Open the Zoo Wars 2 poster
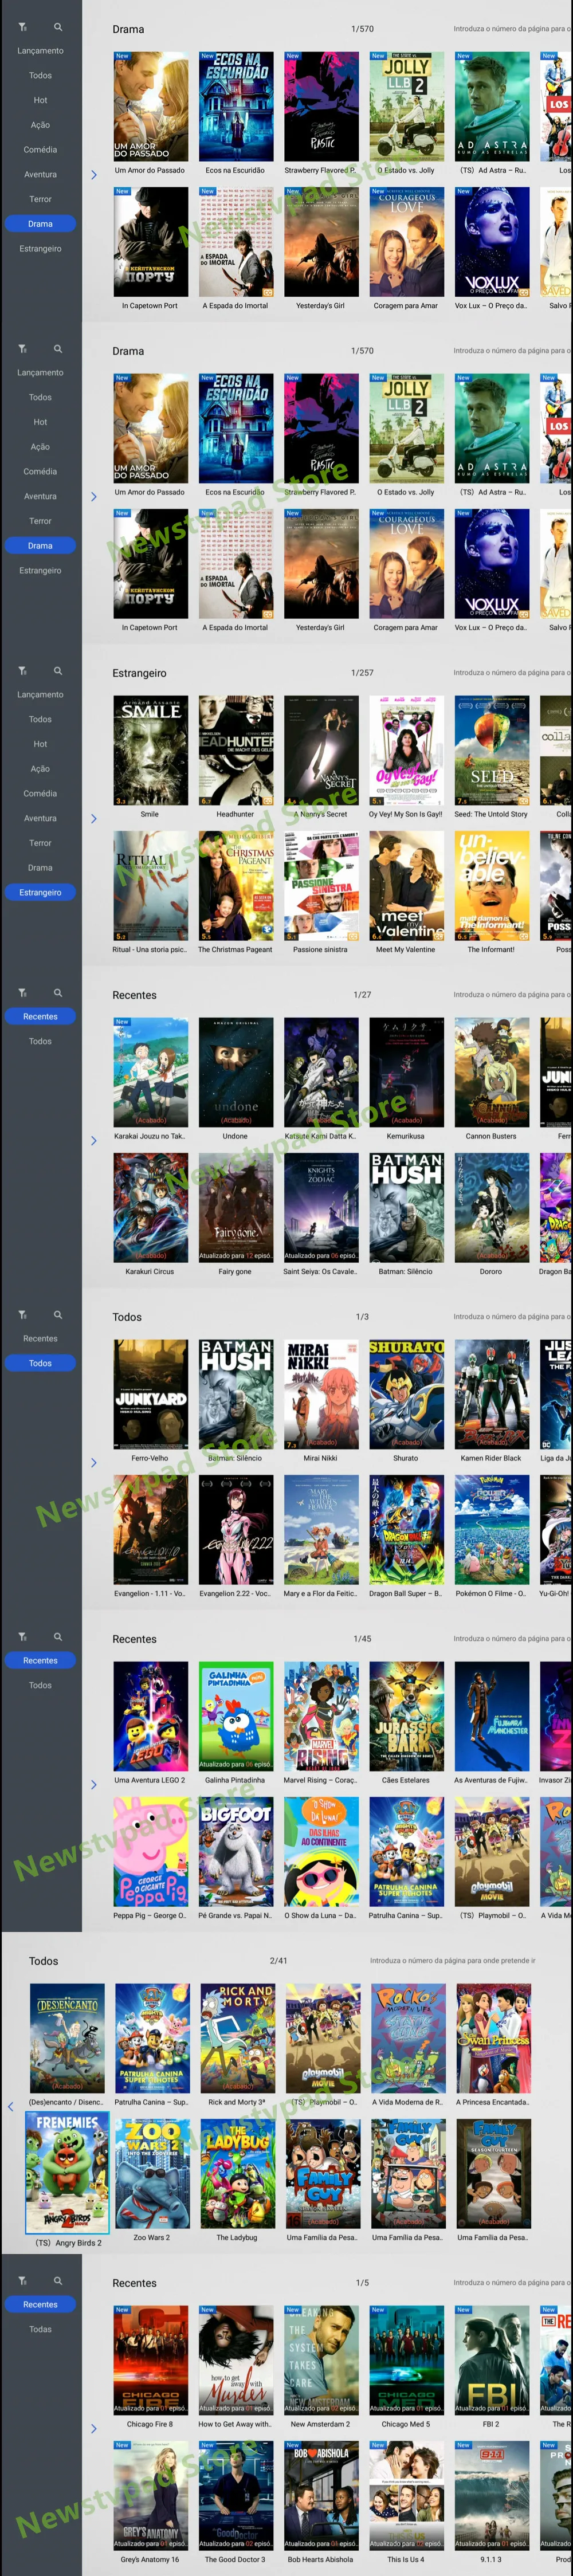Image resolution: width=573 pixels, height=2576 pixels. [152, 2174]
